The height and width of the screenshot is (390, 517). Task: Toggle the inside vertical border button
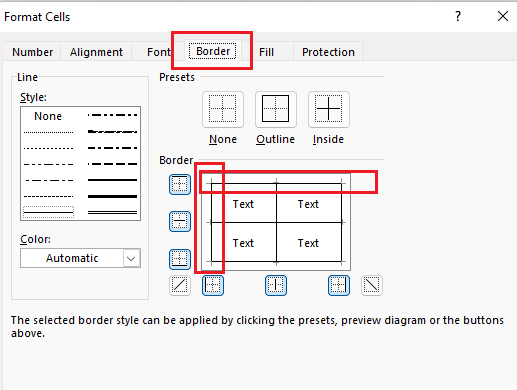pyautogui.click(x=276, y=285)
